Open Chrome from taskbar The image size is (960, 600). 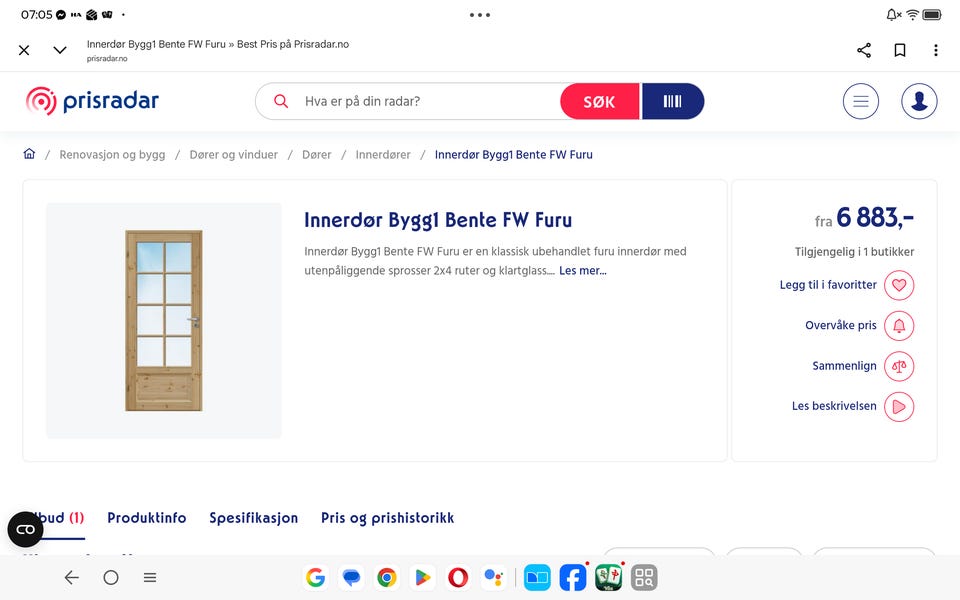(x=387, y=577)
